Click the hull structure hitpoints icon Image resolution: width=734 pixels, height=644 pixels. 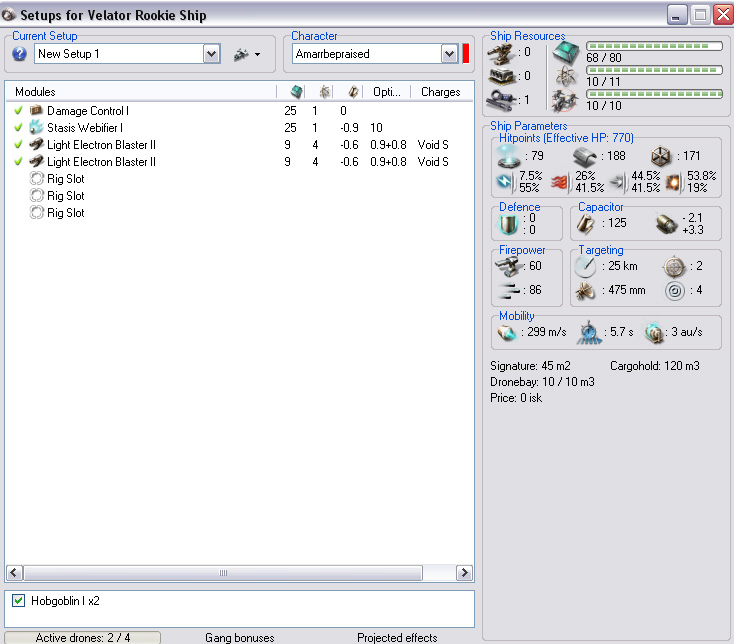point(661,156)
